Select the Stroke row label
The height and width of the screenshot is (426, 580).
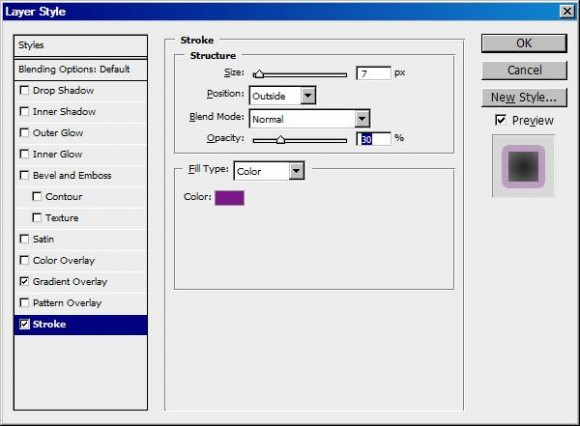[49, 324]
